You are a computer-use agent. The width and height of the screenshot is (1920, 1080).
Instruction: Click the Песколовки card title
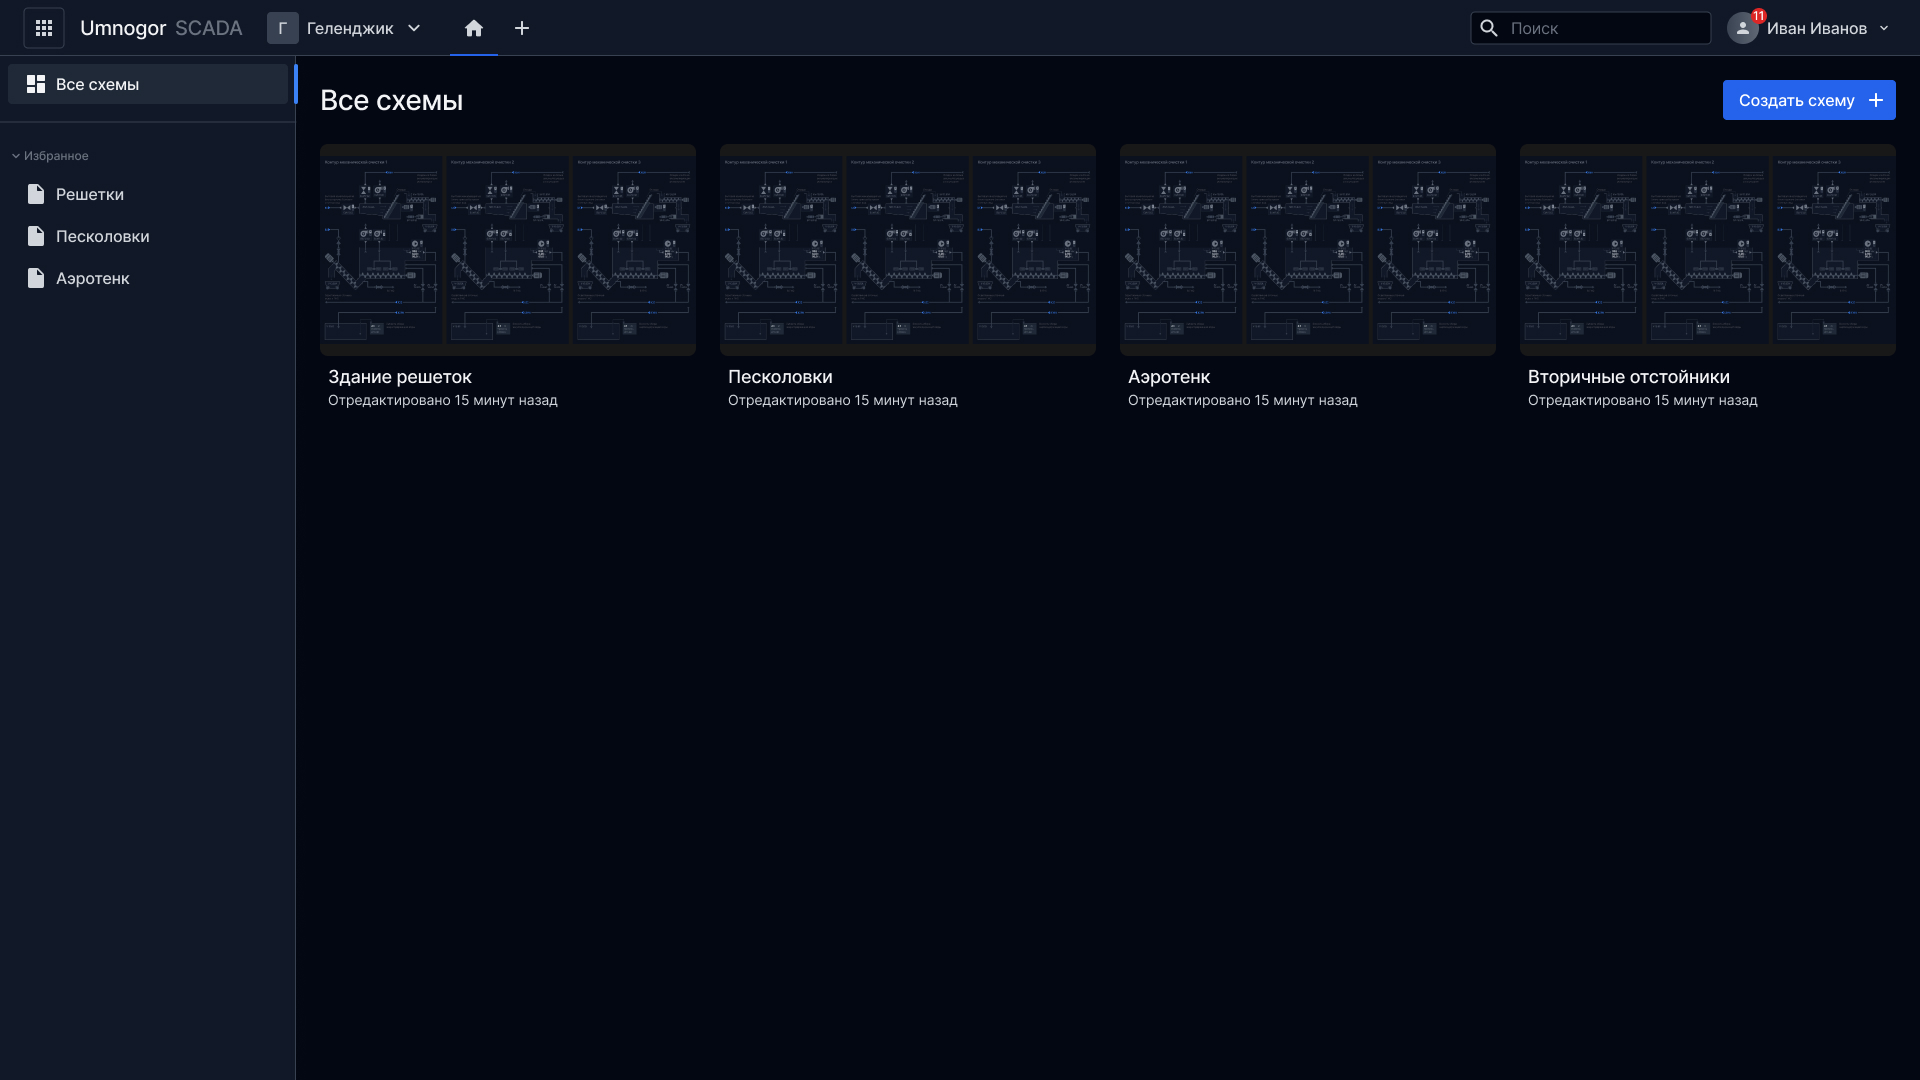[780, 377]
